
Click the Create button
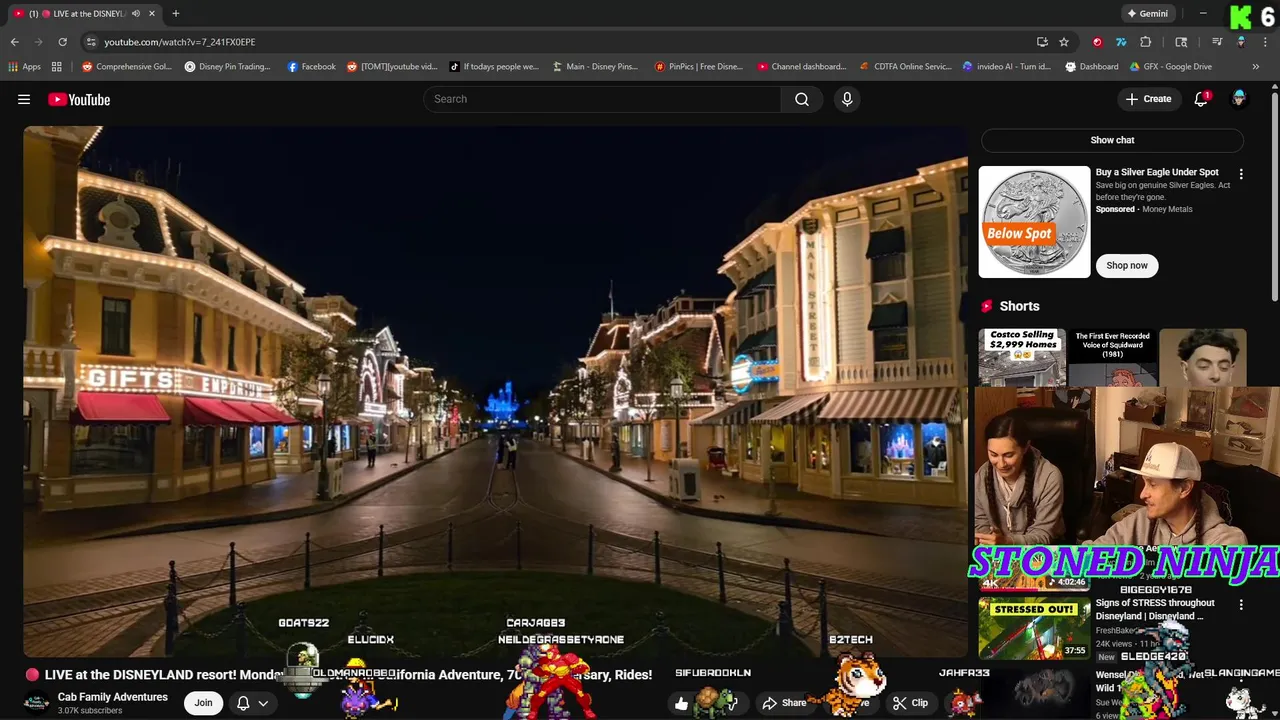(x=1148, y=99)
